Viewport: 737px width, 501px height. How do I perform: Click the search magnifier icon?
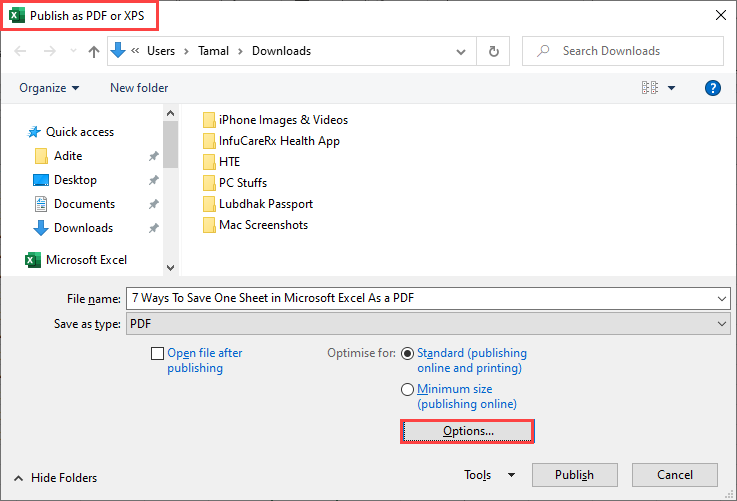pos(543,50)
